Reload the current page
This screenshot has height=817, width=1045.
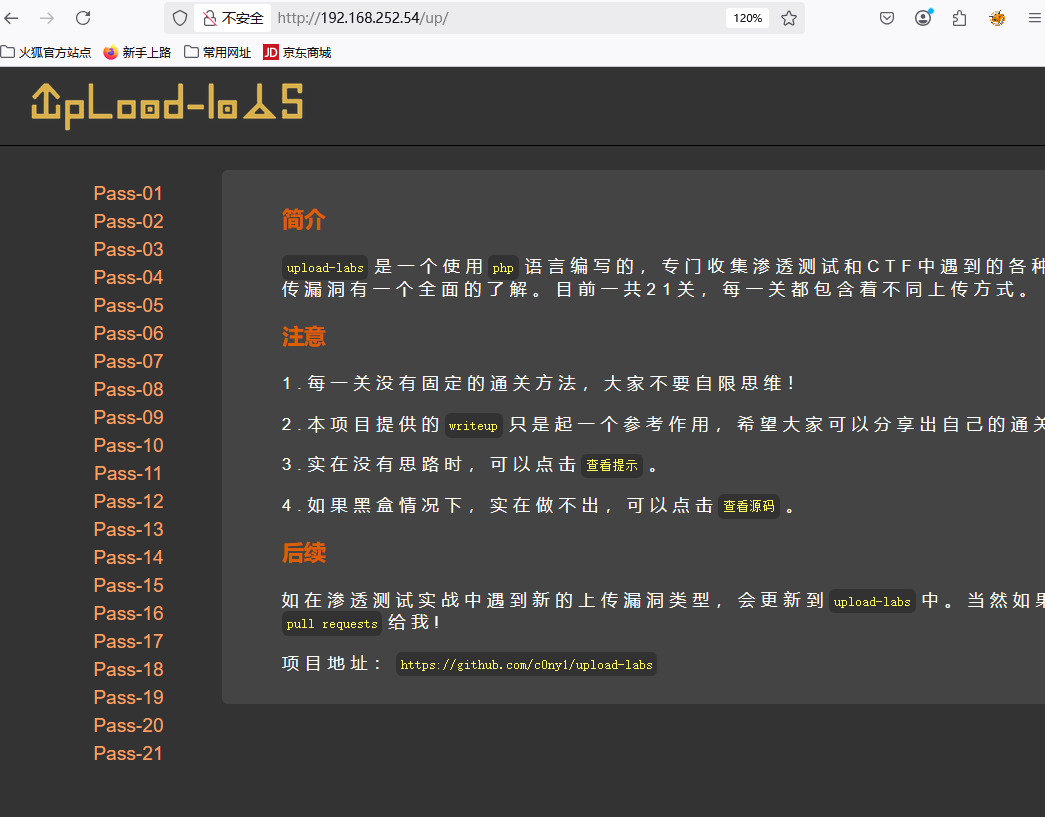tap(83, 17)
